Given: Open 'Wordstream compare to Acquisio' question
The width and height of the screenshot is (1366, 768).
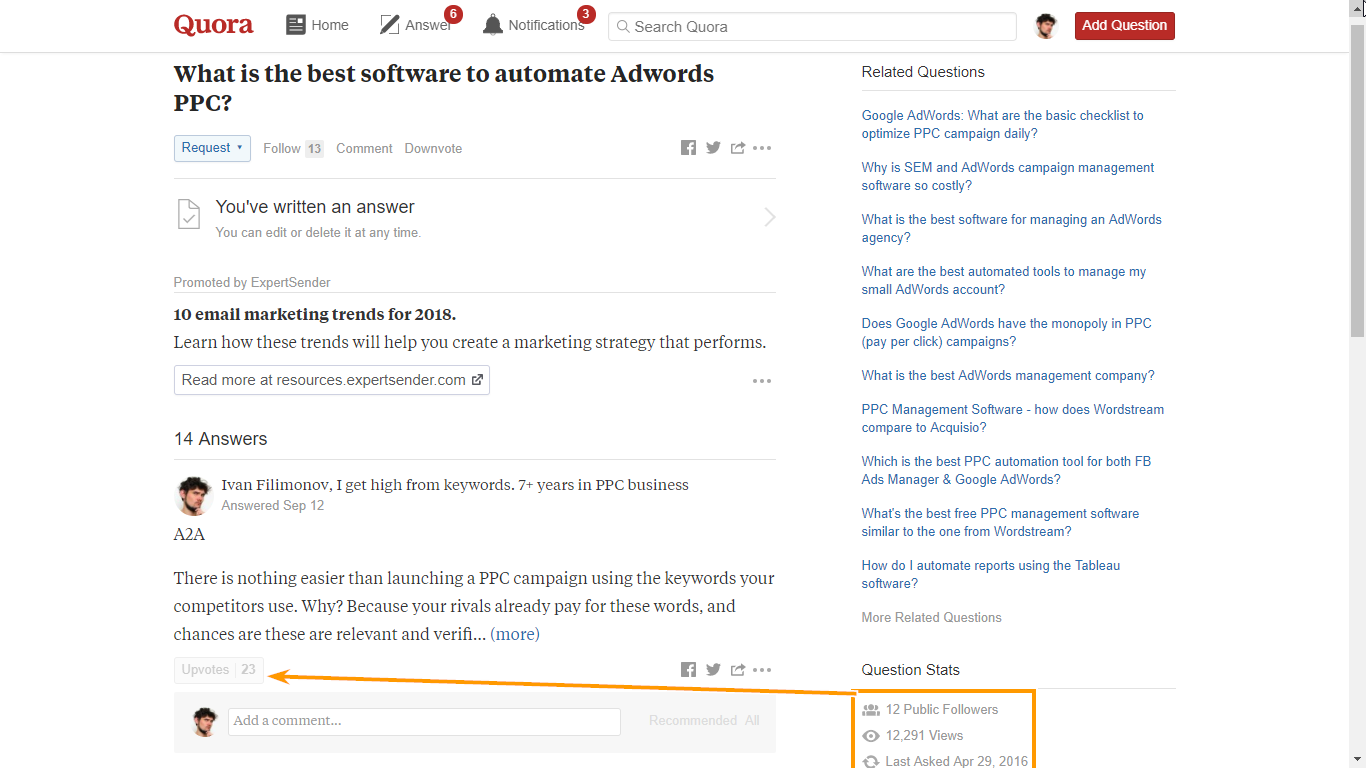Looking at the screenshot, I should click(1013, 418).
